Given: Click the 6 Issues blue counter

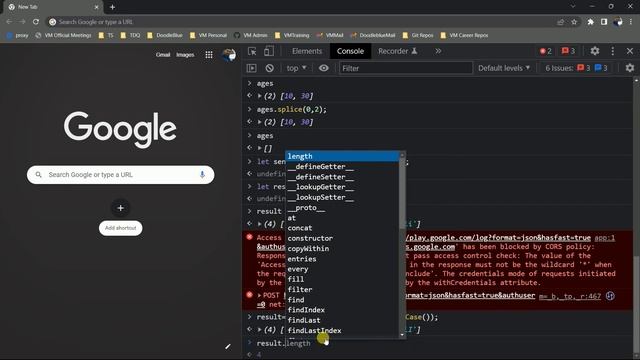Looking at the screenshot, I should click(x=601, y=68).
